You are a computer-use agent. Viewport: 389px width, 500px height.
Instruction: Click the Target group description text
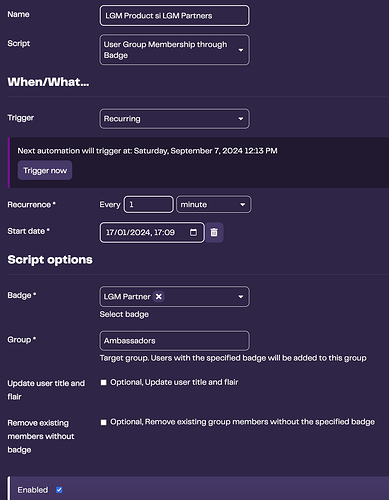pyautogui.click(x=233, y=358)
